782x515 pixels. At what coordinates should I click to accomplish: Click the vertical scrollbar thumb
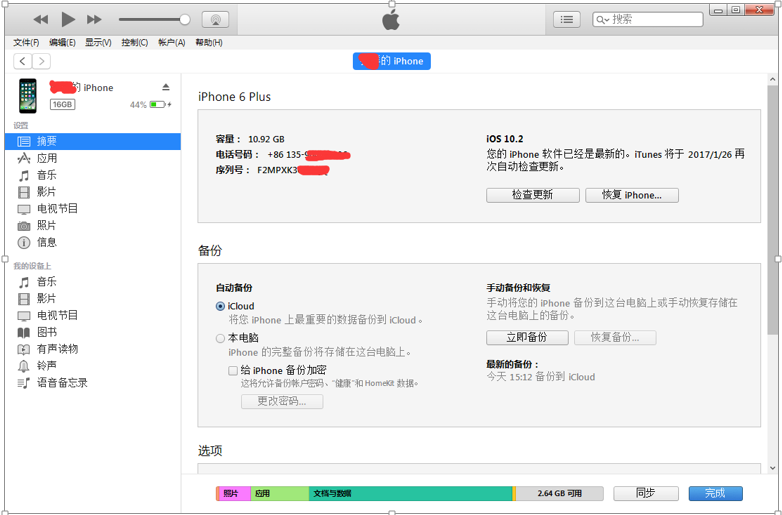(x=773, y=209)
